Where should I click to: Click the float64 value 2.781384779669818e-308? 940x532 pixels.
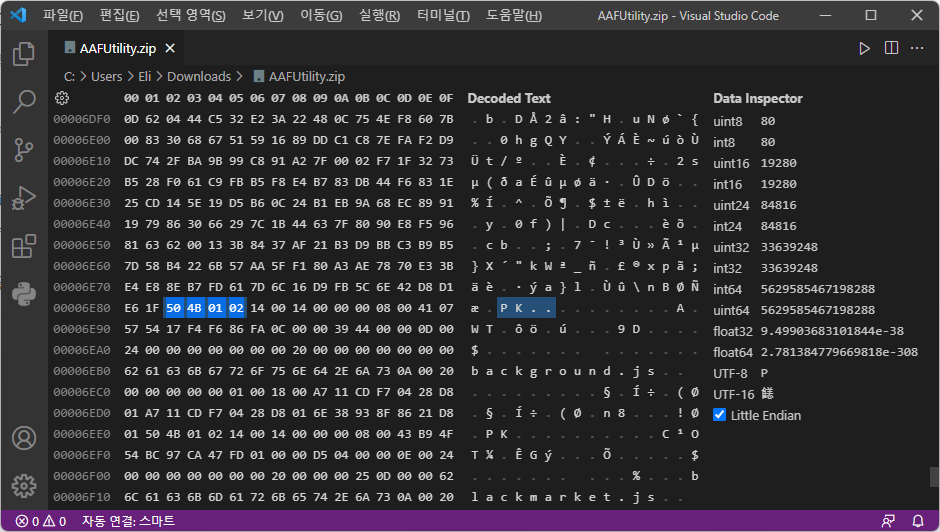839,352
